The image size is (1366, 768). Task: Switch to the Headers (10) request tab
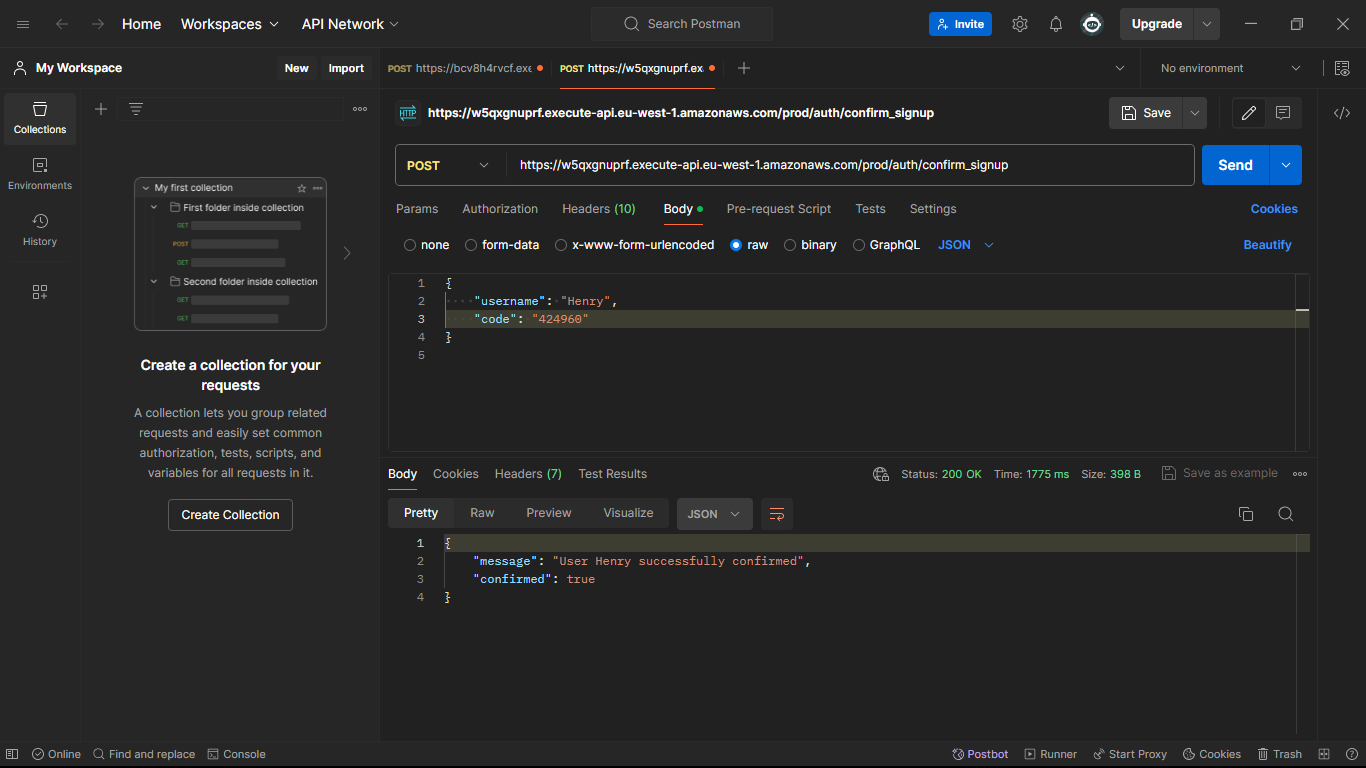point(599,209)
